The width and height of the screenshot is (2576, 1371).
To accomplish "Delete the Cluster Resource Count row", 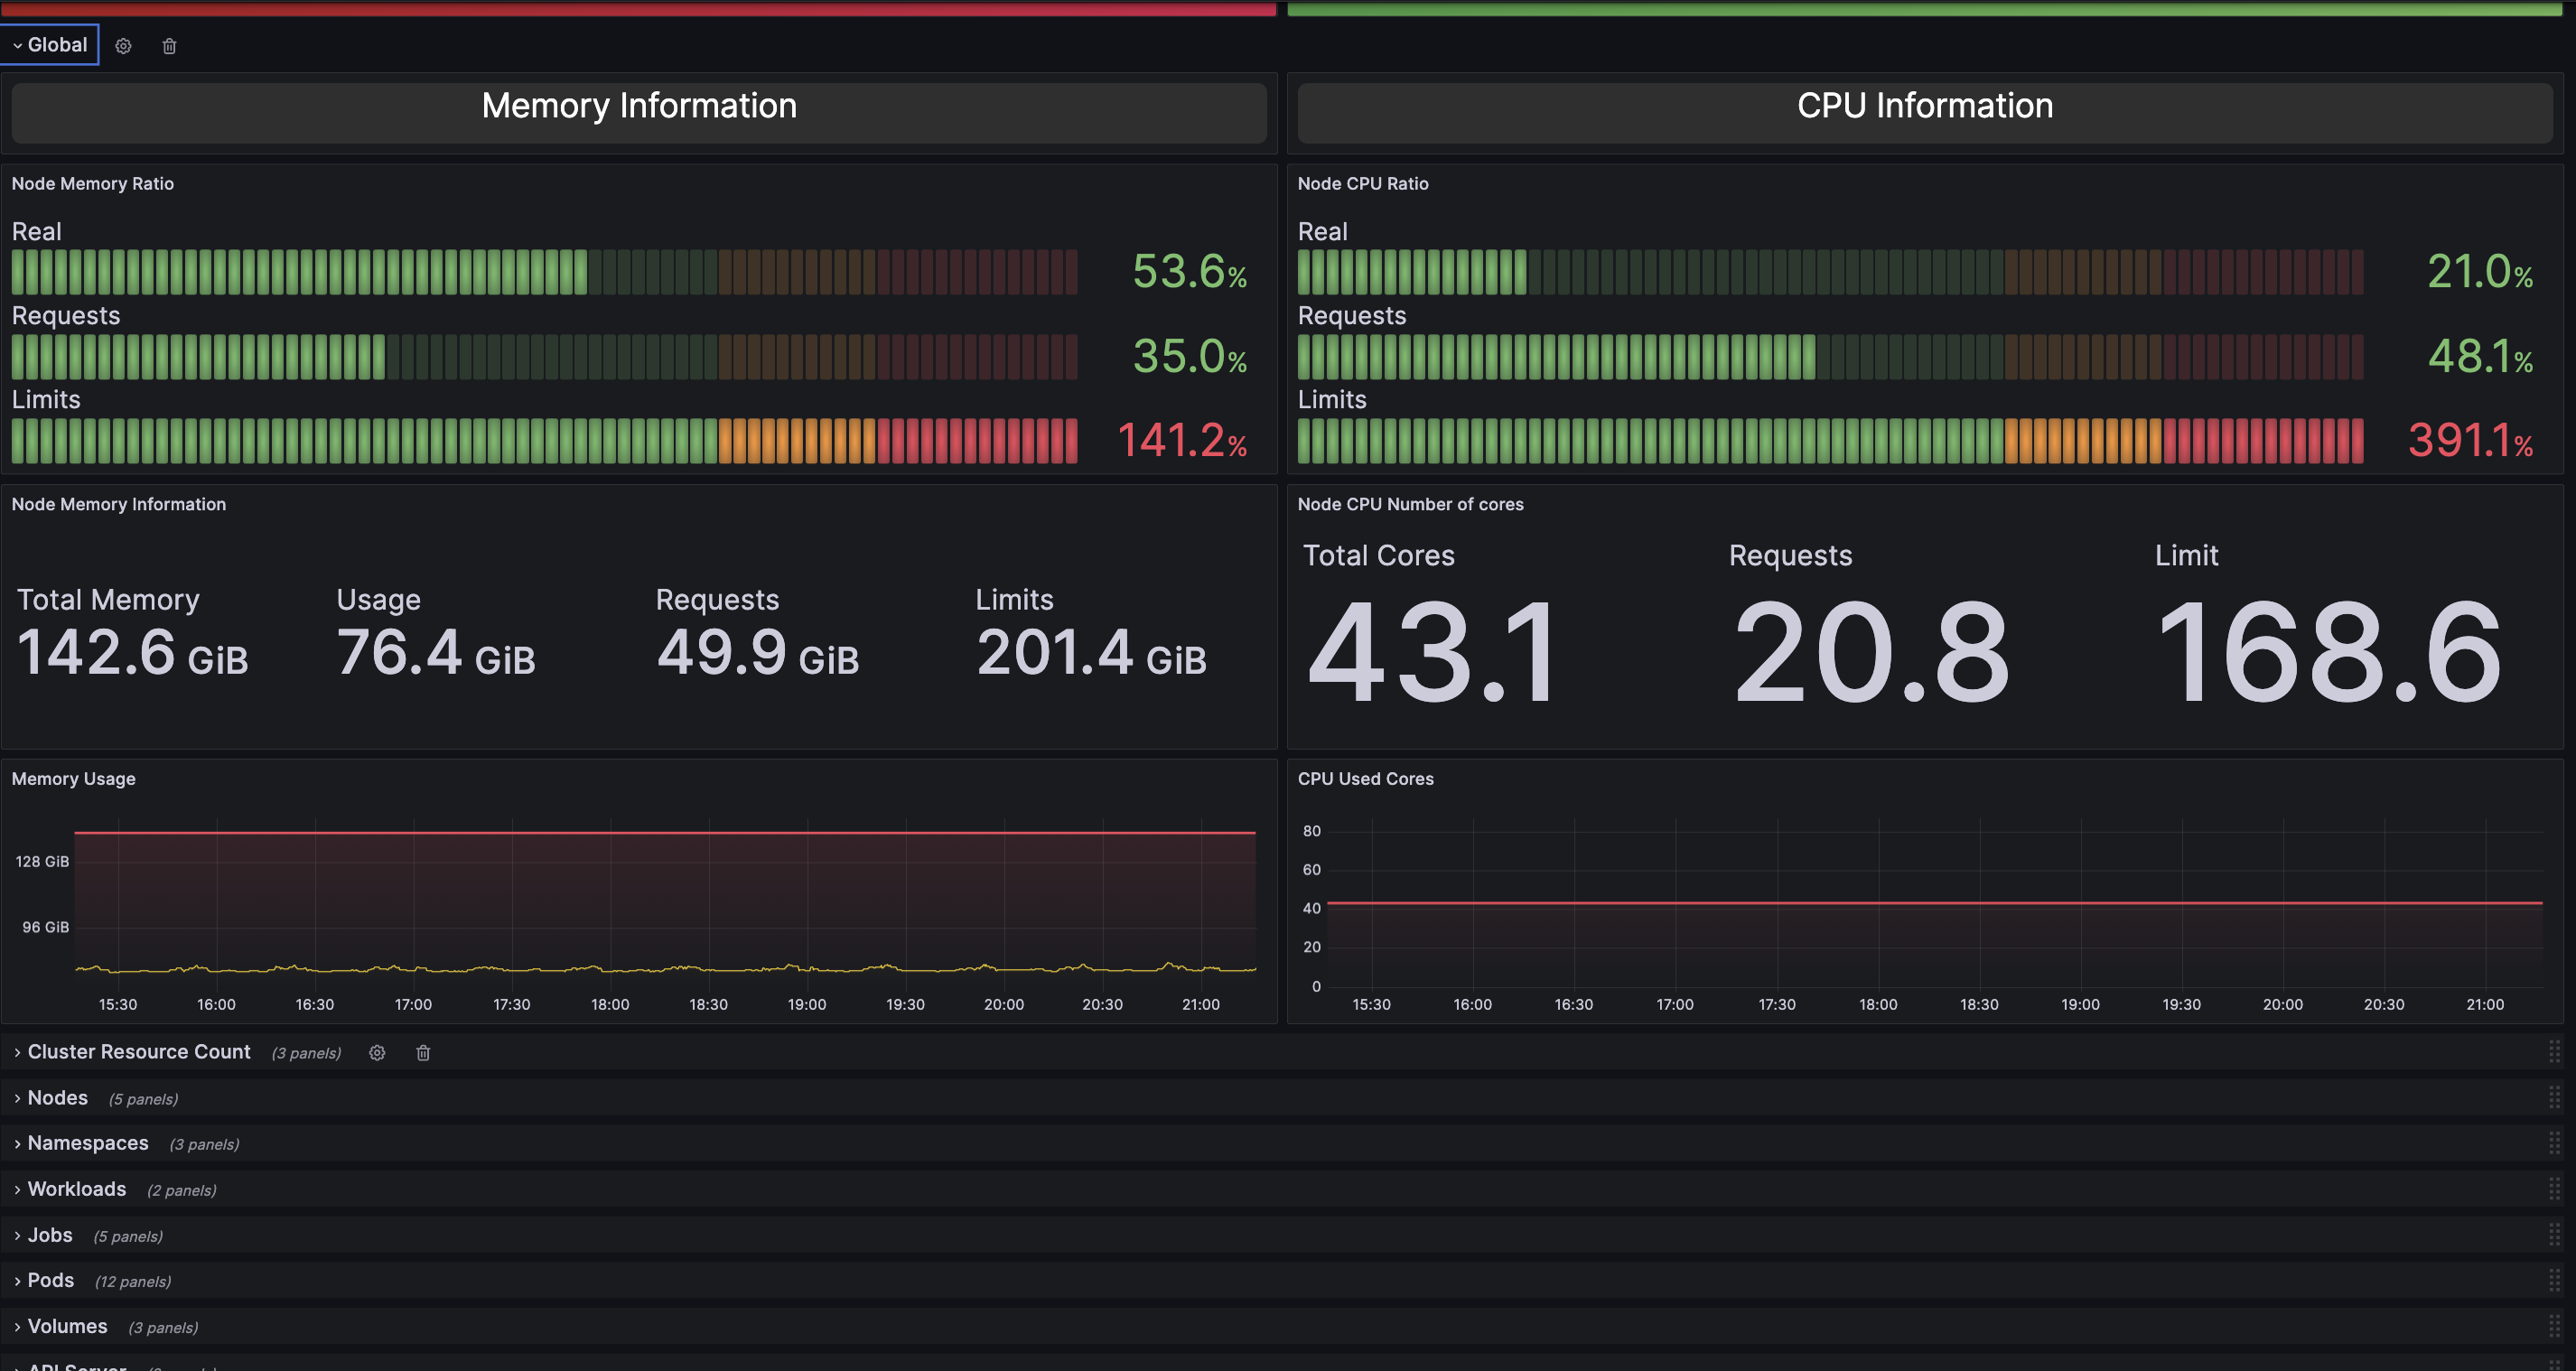I will (x=423, y=1053).
